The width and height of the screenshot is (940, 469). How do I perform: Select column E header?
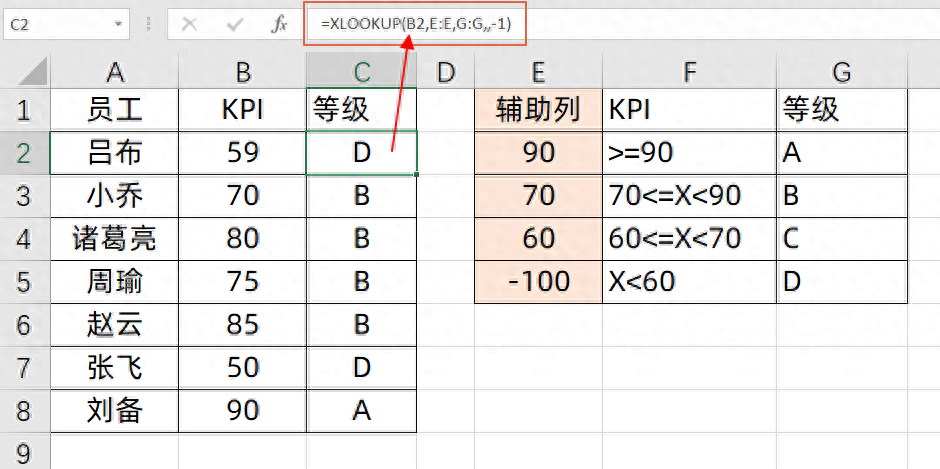(538, 73)
